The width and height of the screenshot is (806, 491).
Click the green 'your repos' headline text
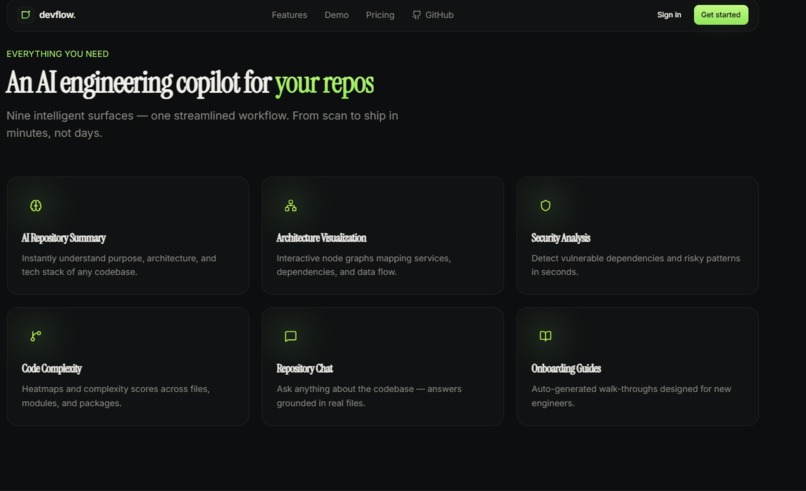(324, 83)
